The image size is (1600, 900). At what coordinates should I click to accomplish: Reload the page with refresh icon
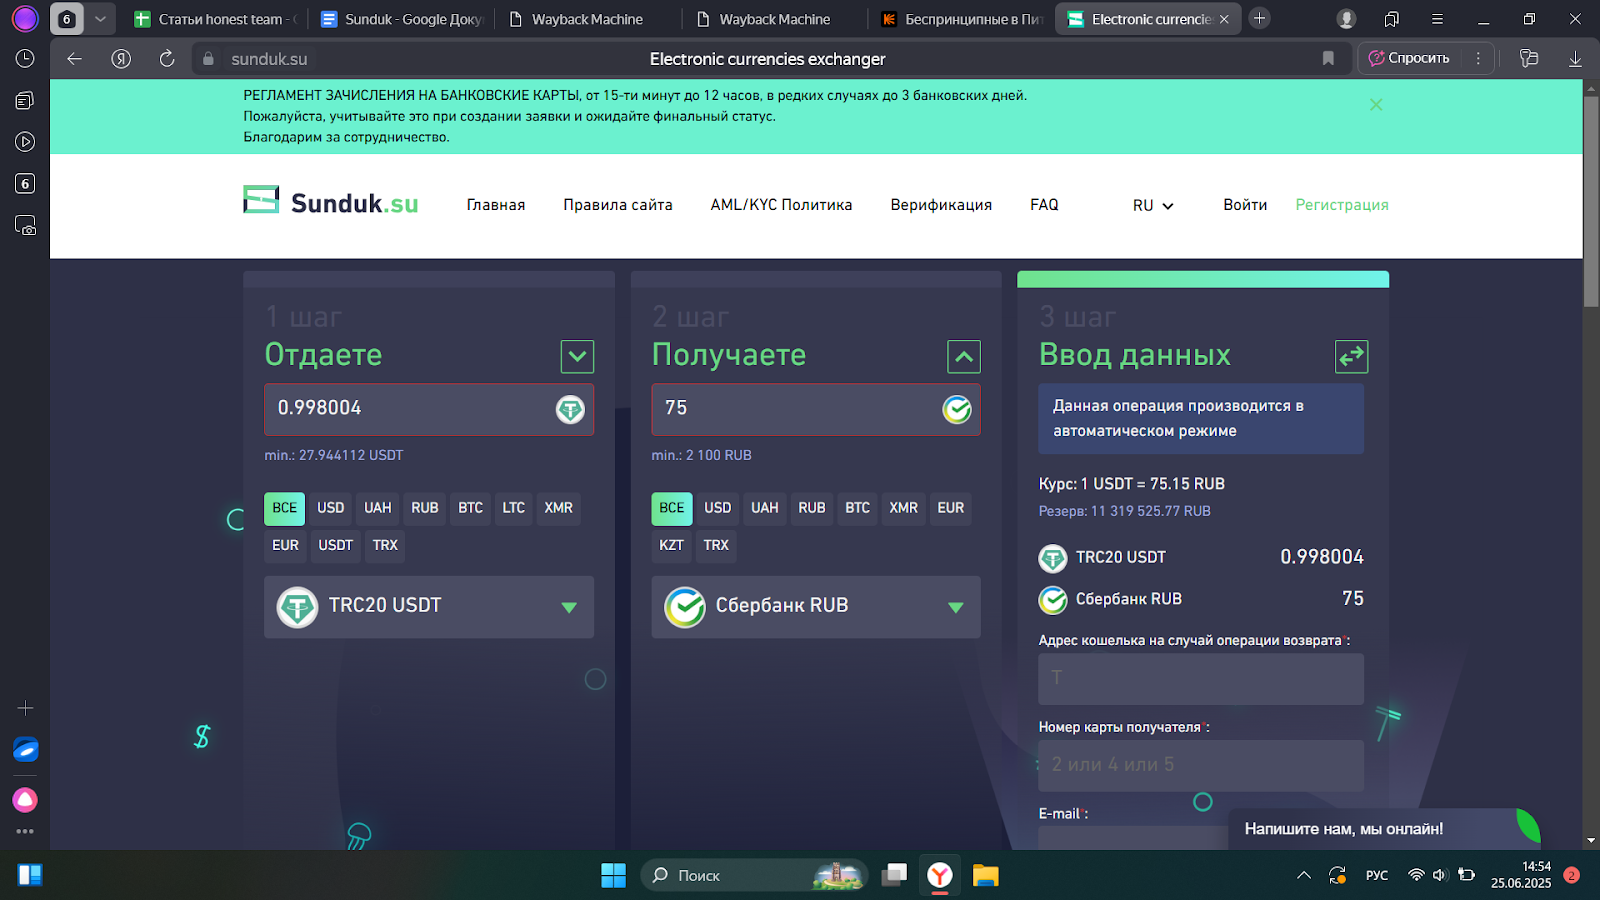click(167, 59)
